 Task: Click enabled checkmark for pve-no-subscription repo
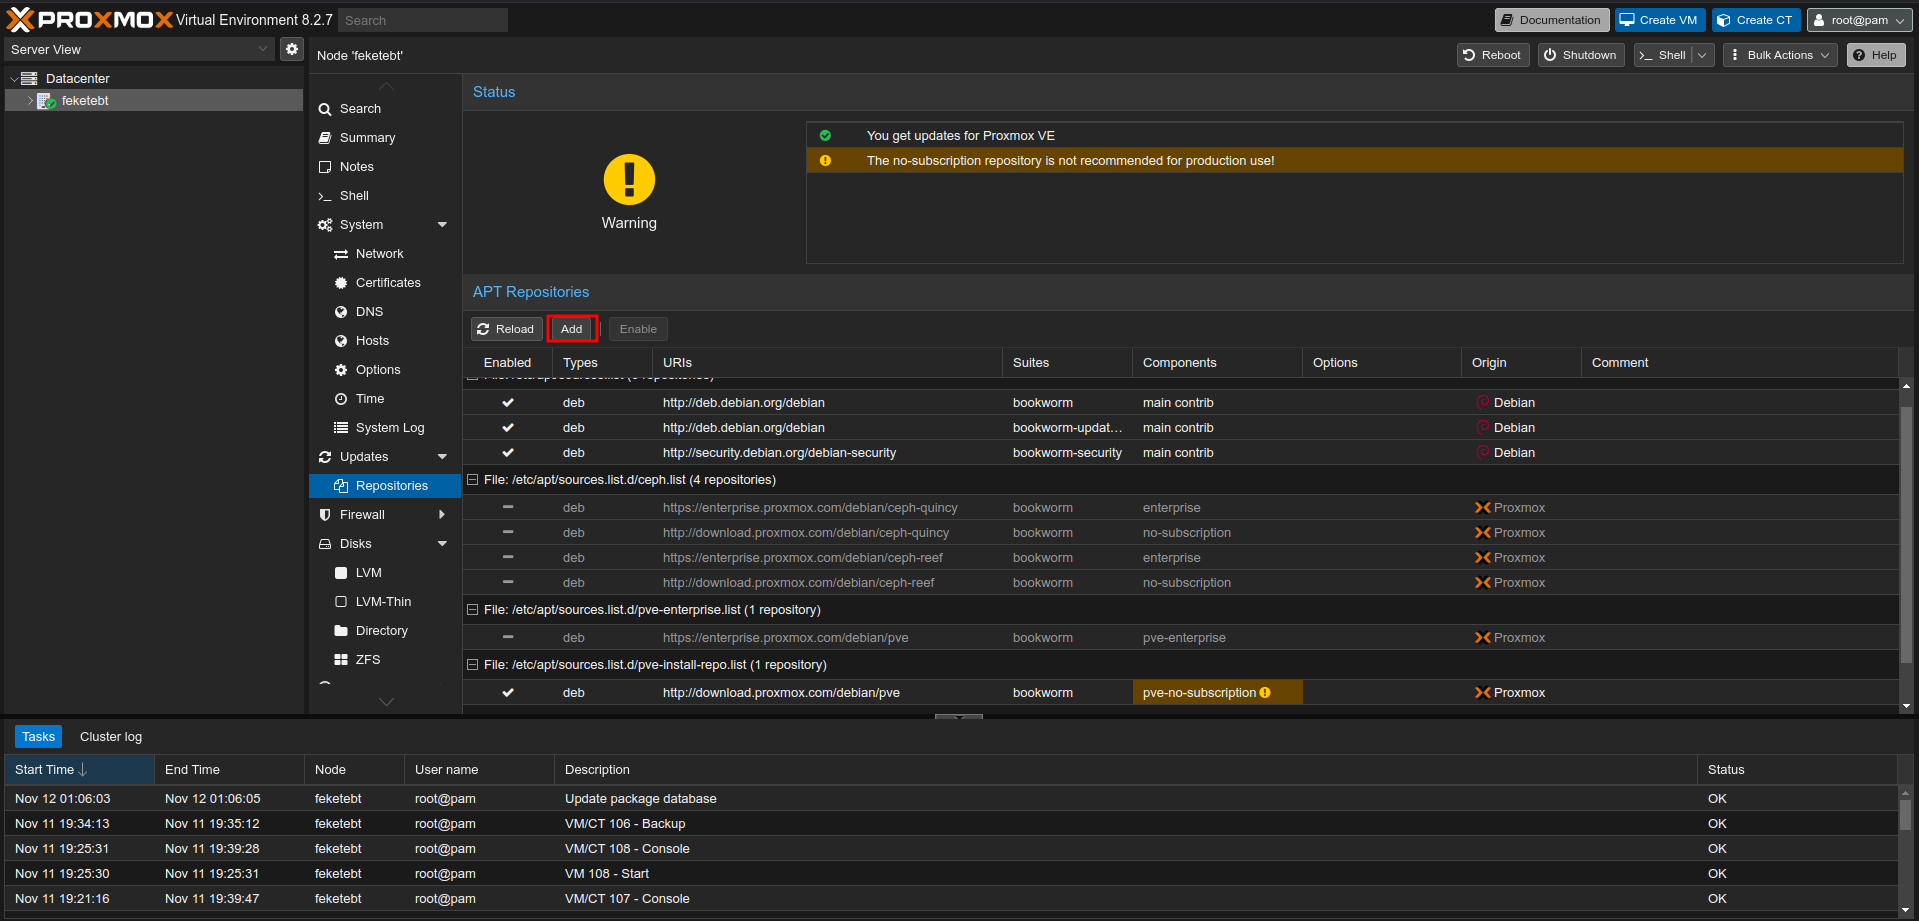pos(508,693)
